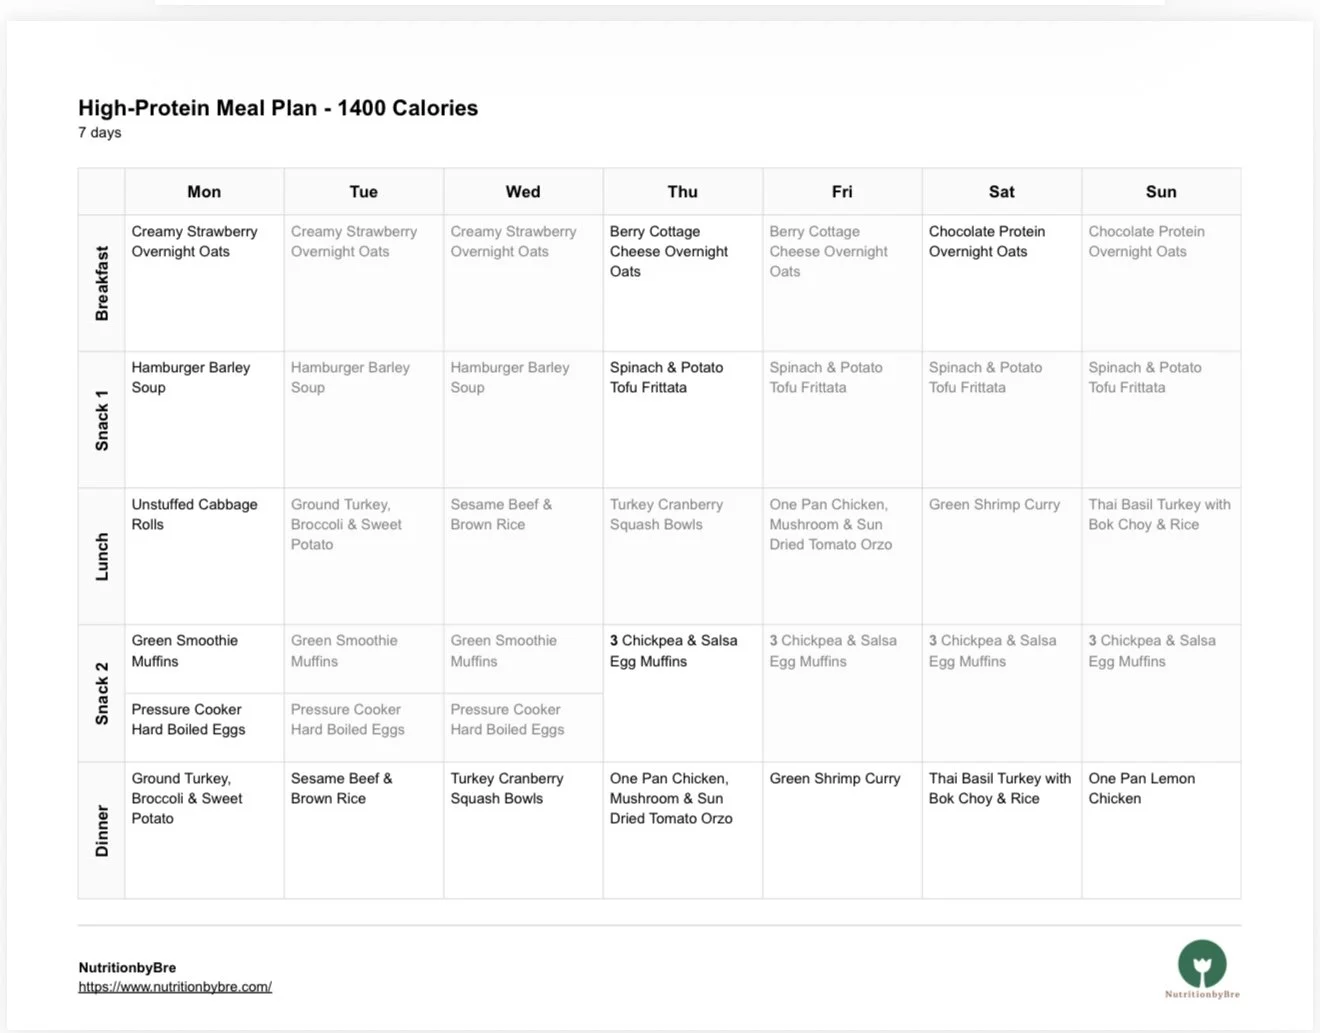Select Sunday's One Pan Lemon Chicken dinner
Viewport: 1320px width, 1033px height.
pyautogui.click(x=1141, y=788)
